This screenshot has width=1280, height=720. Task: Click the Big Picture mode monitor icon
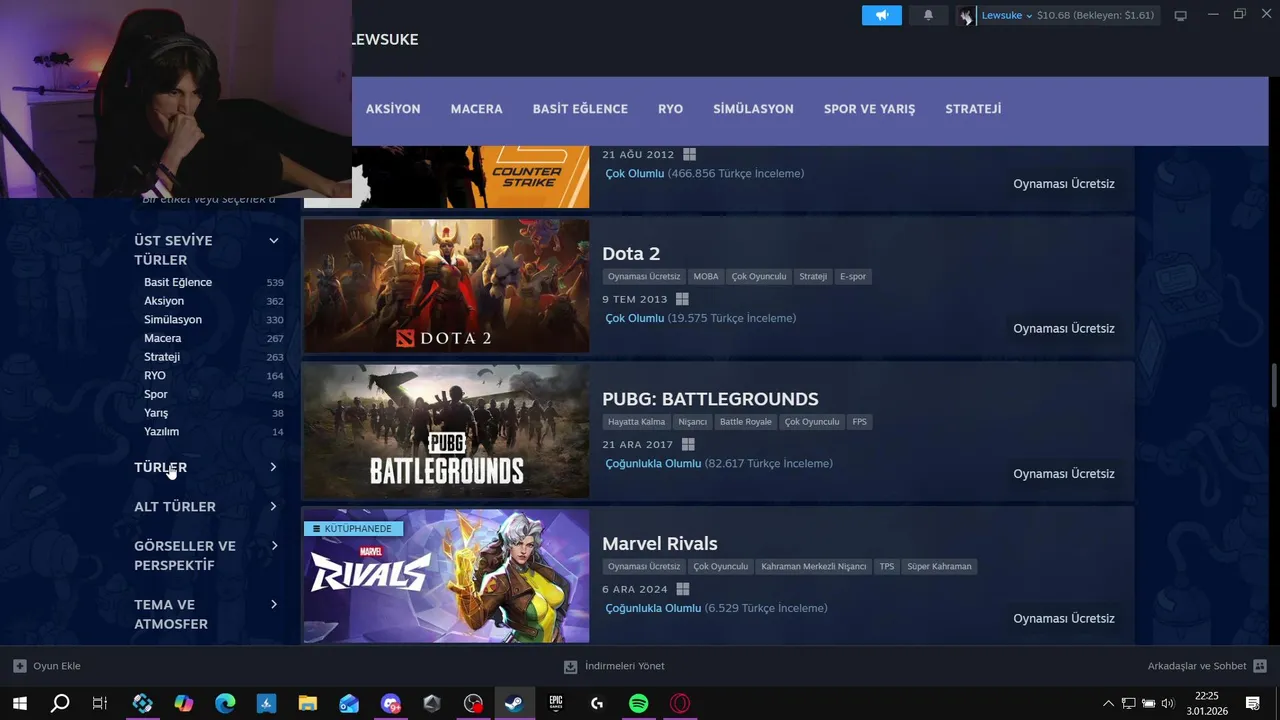tap(1180, 16)
